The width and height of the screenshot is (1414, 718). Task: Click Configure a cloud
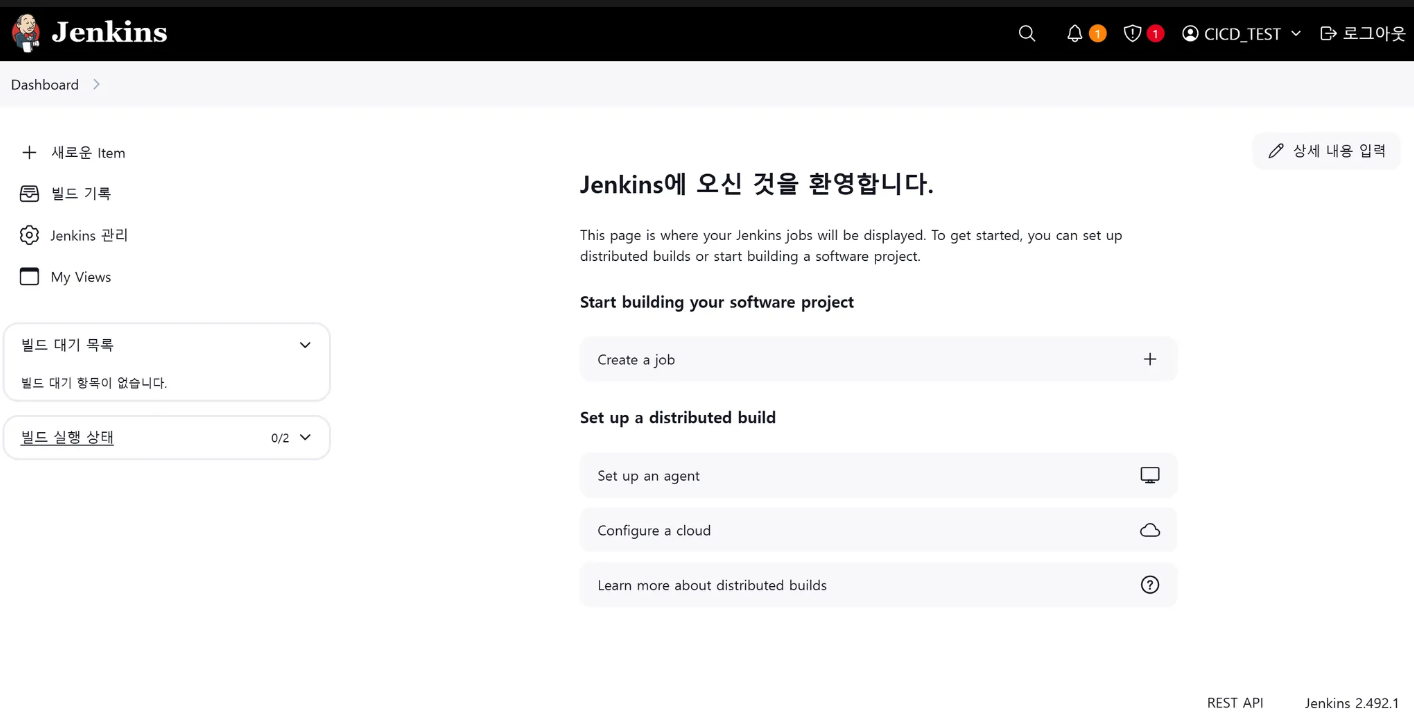tap(878, 530)
